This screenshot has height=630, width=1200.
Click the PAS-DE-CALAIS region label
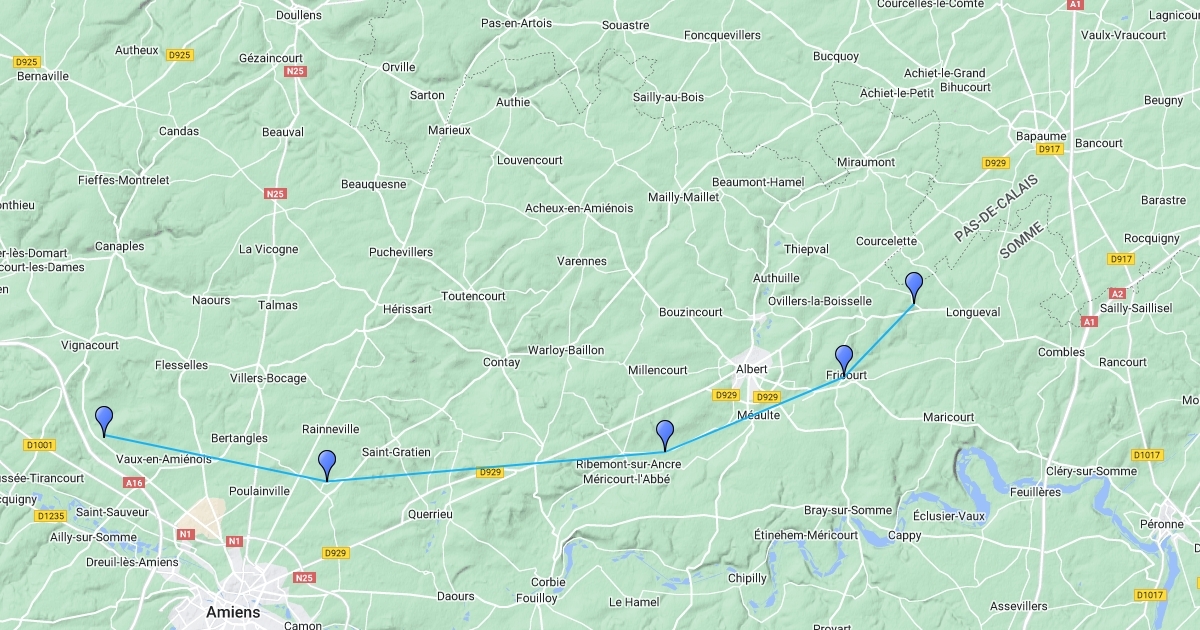tap(996, 208)
